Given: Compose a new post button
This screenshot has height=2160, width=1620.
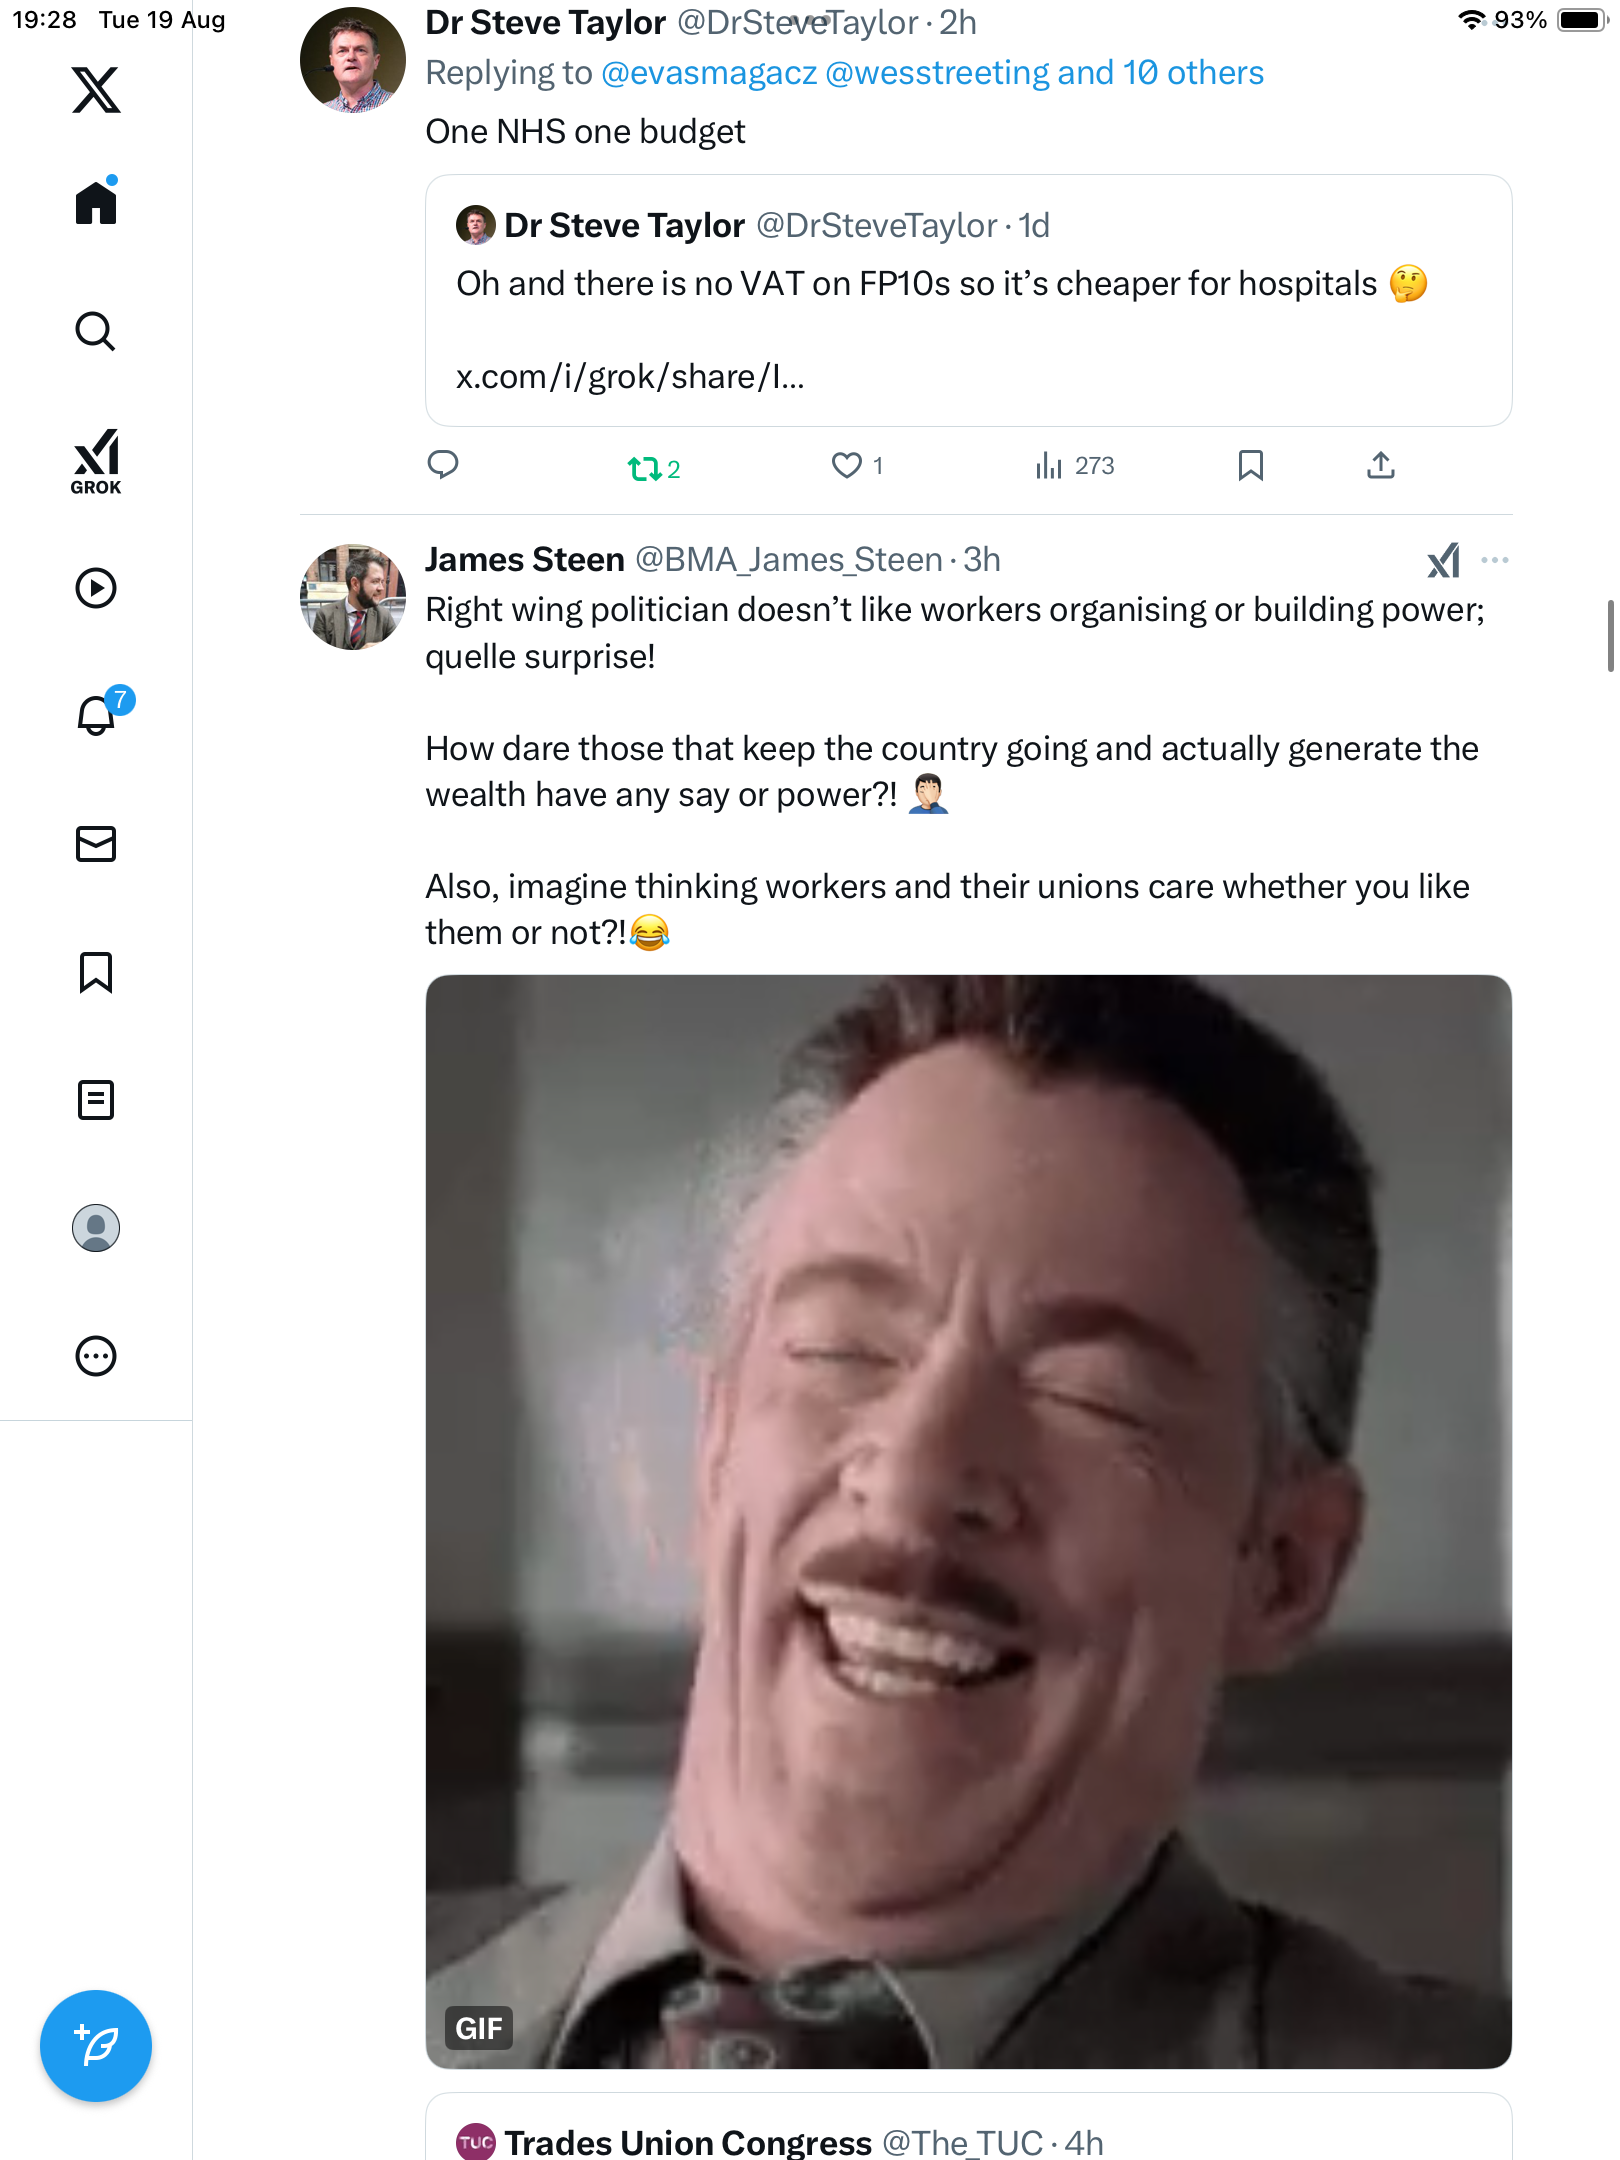Looking at the screenshot, I should (96, 2046).
